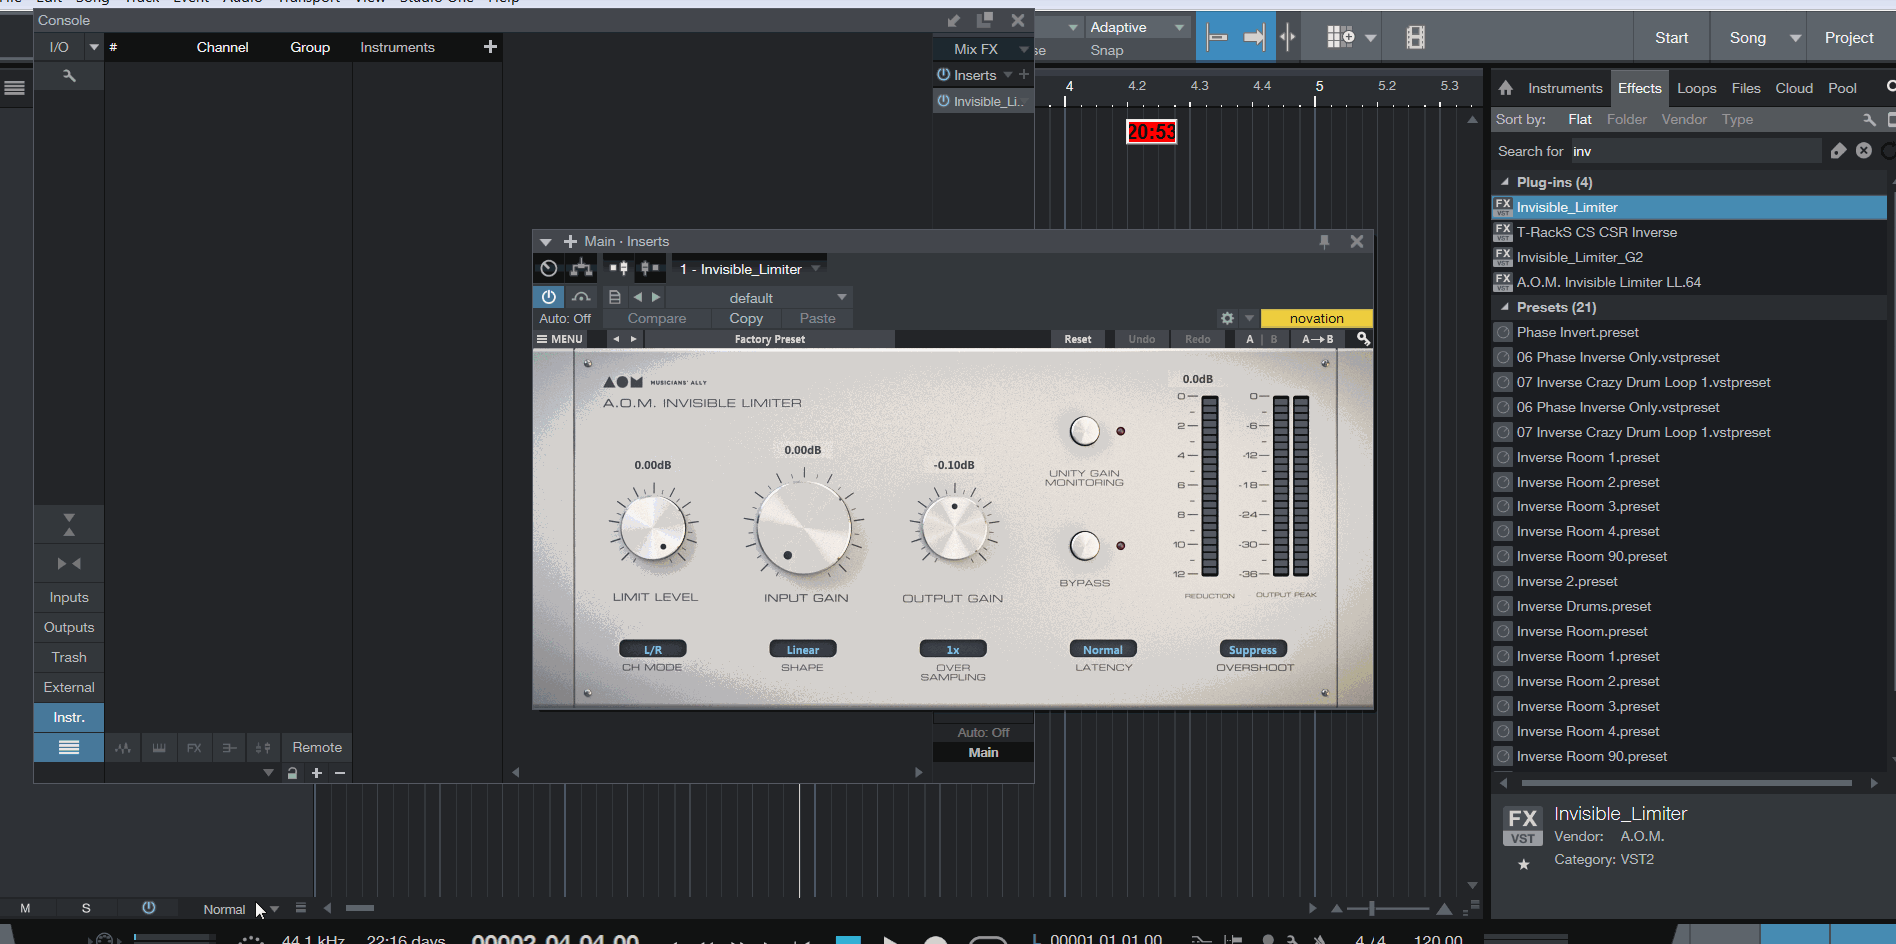Open the sidechain routing icon in plugin header
1896x944 pixels.
pyautogui.click(x=581, y=268)
